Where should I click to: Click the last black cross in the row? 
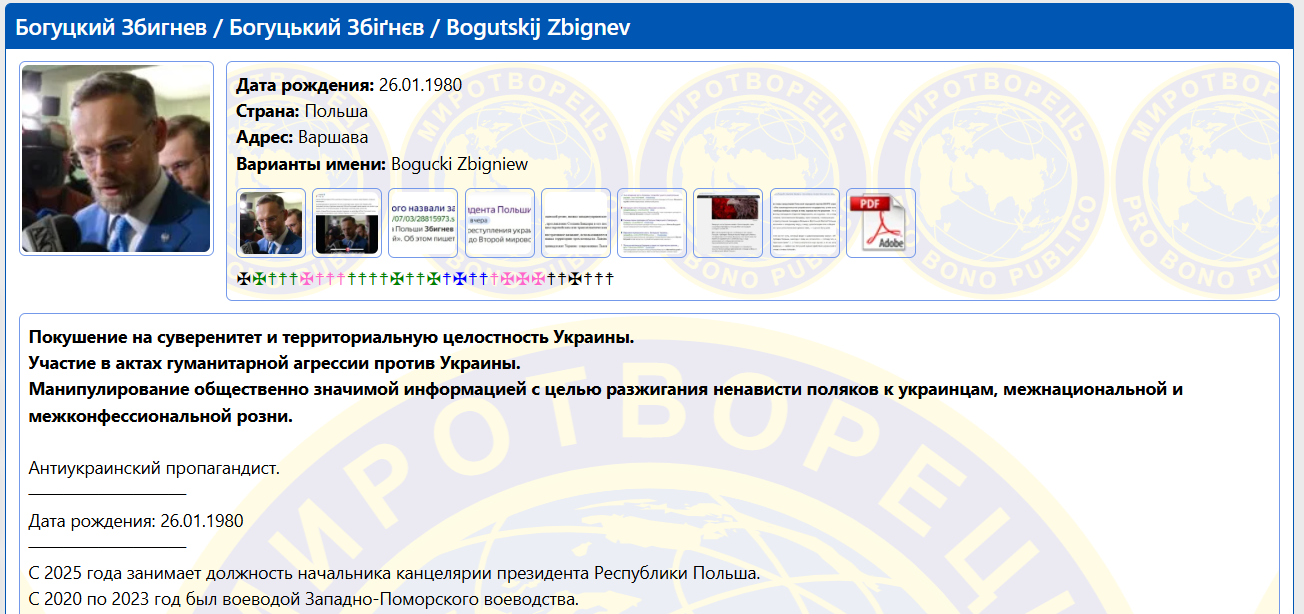tap(608, 278)
